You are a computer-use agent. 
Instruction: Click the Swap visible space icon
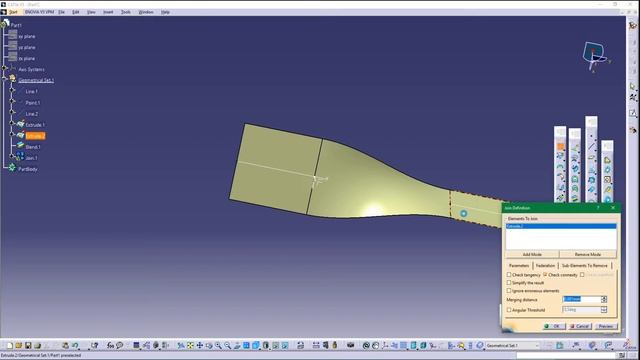point(285,346)
